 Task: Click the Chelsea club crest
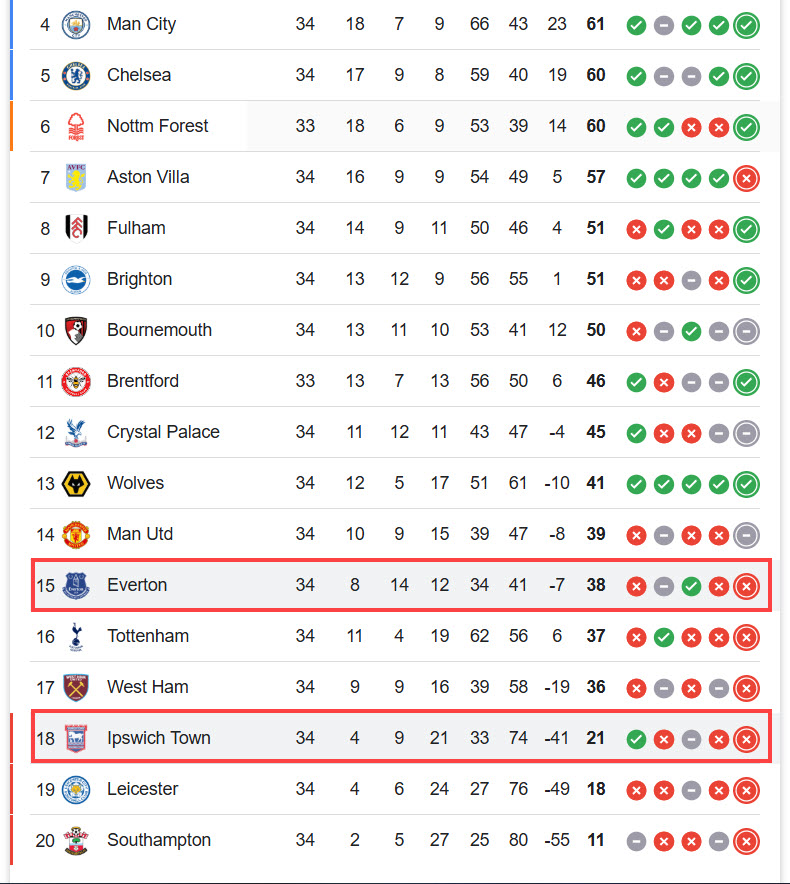click(x=76, y=76)
